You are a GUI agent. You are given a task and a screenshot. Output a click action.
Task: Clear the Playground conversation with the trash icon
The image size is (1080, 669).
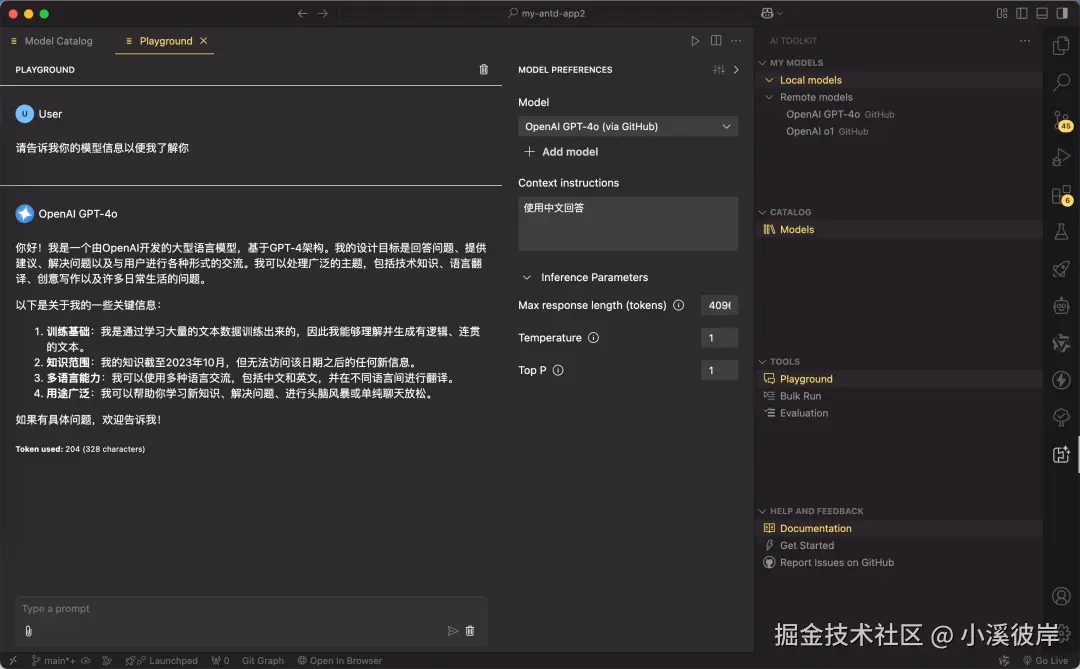click(484, 69)
